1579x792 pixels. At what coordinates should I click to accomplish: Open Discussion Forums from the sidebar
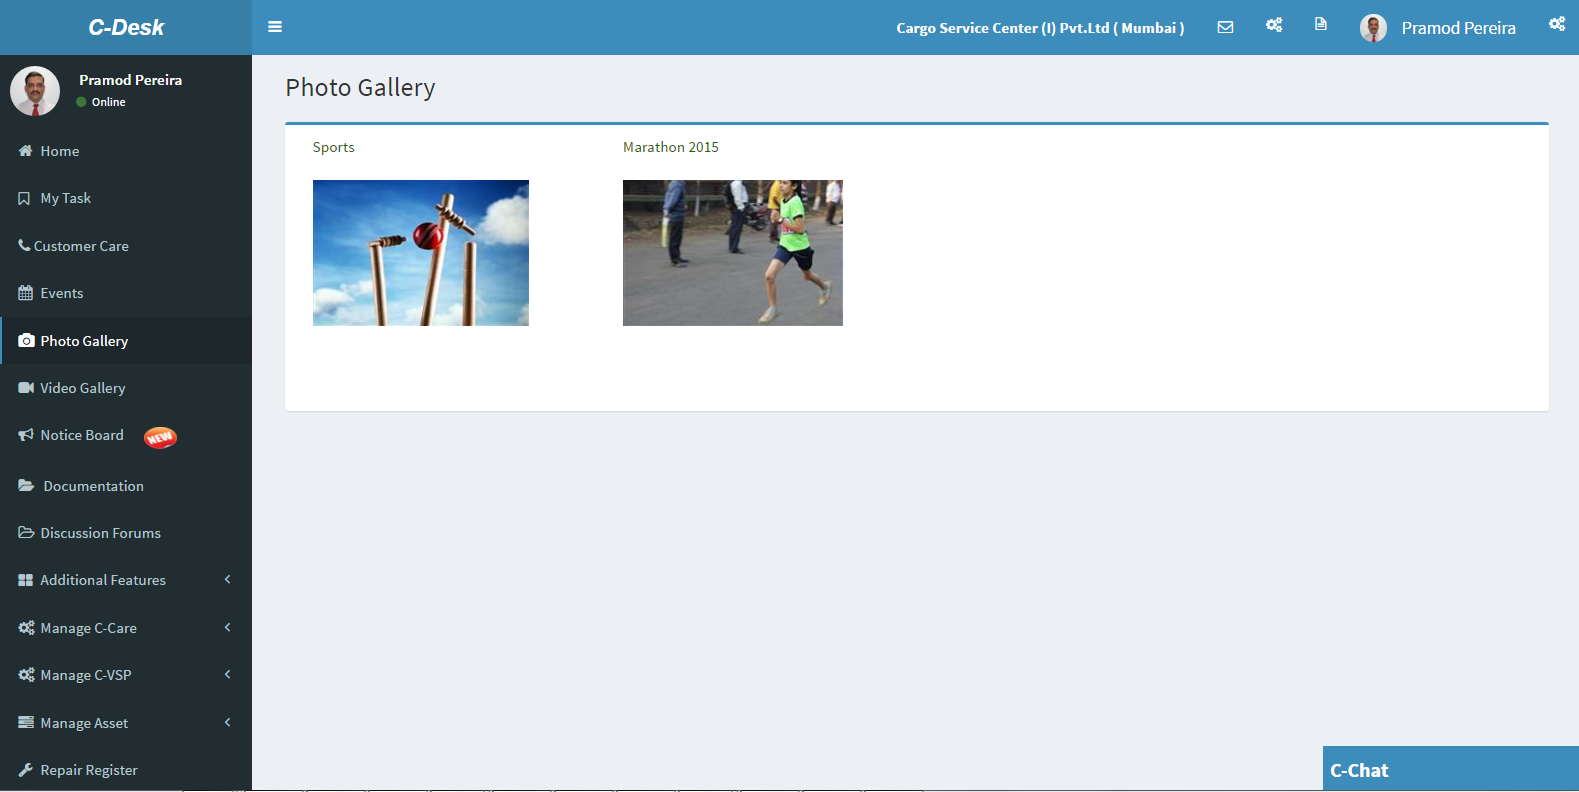(126, 533)
